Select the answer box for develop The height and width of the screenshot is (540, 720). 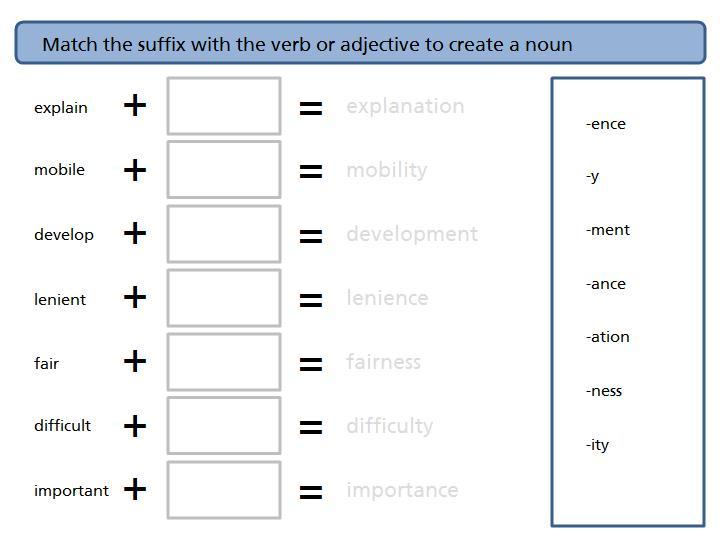click(224, 234)
